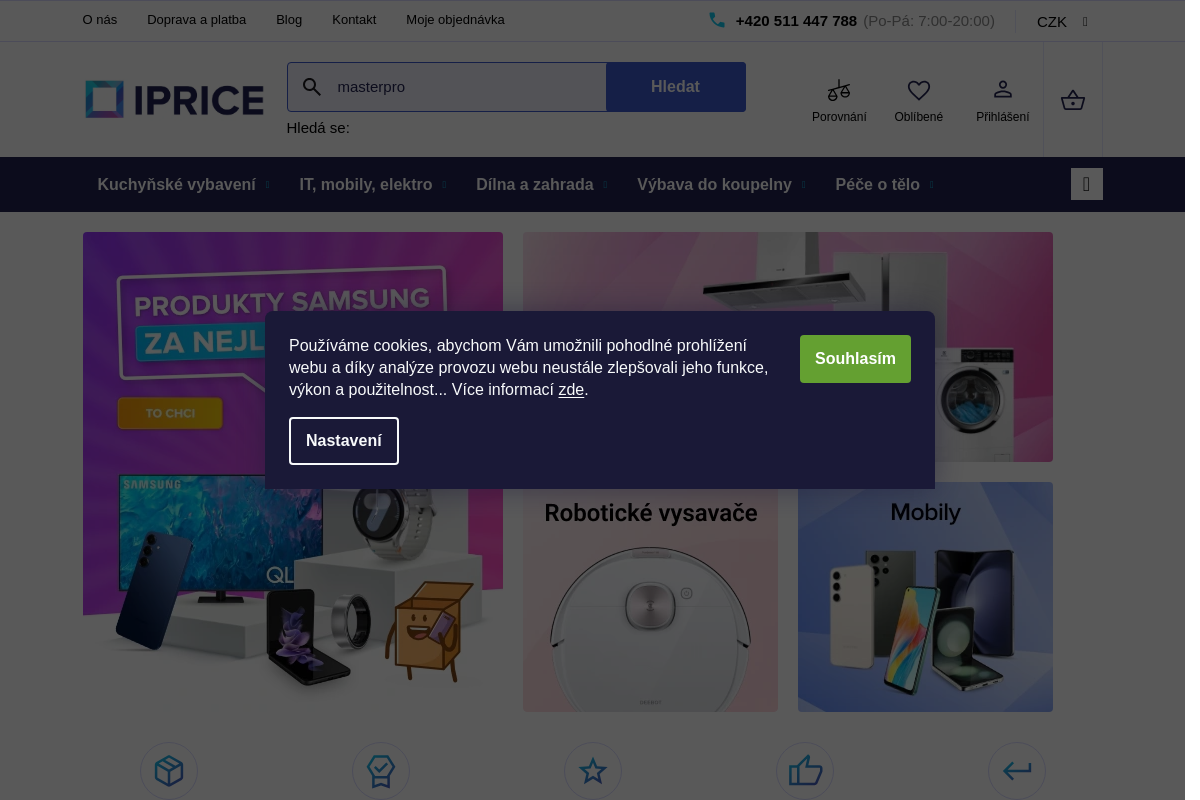The image size is (1200, 800).
Task: Open the shopping basket icon
Action: tap(1073, 100)
